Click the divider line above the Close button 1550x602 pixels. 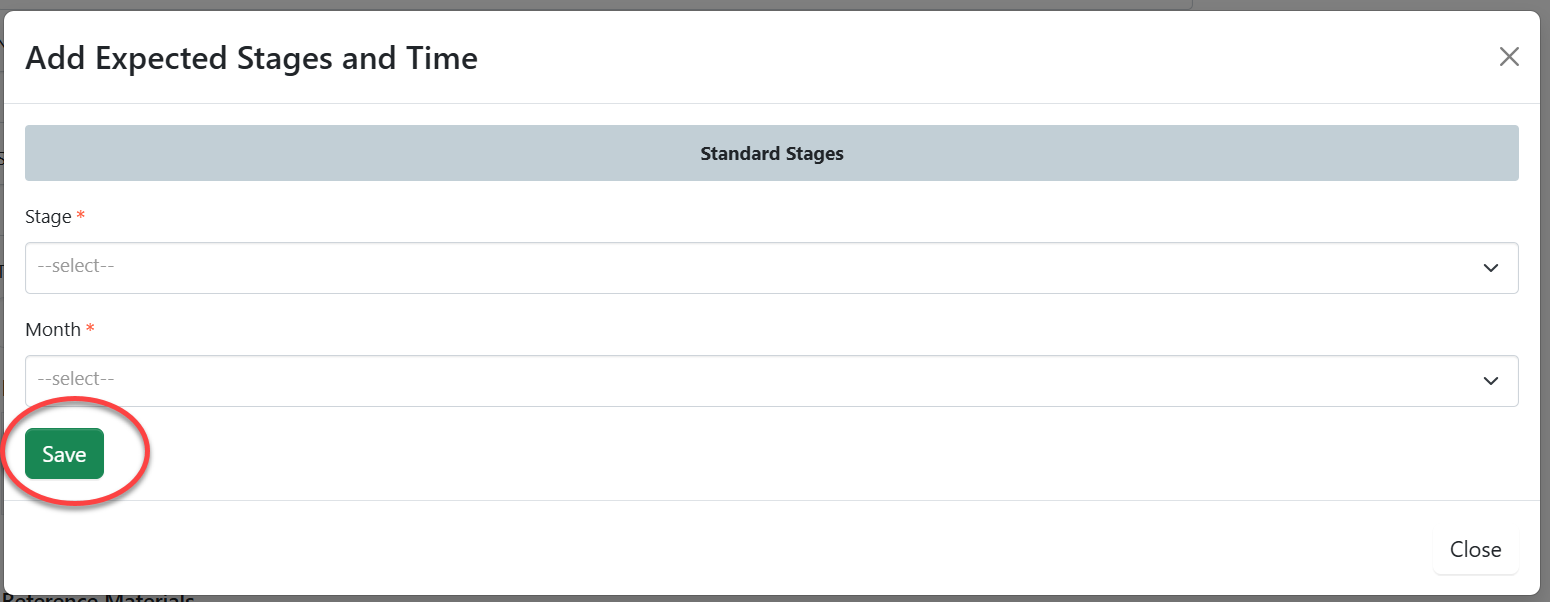point(771,500)
